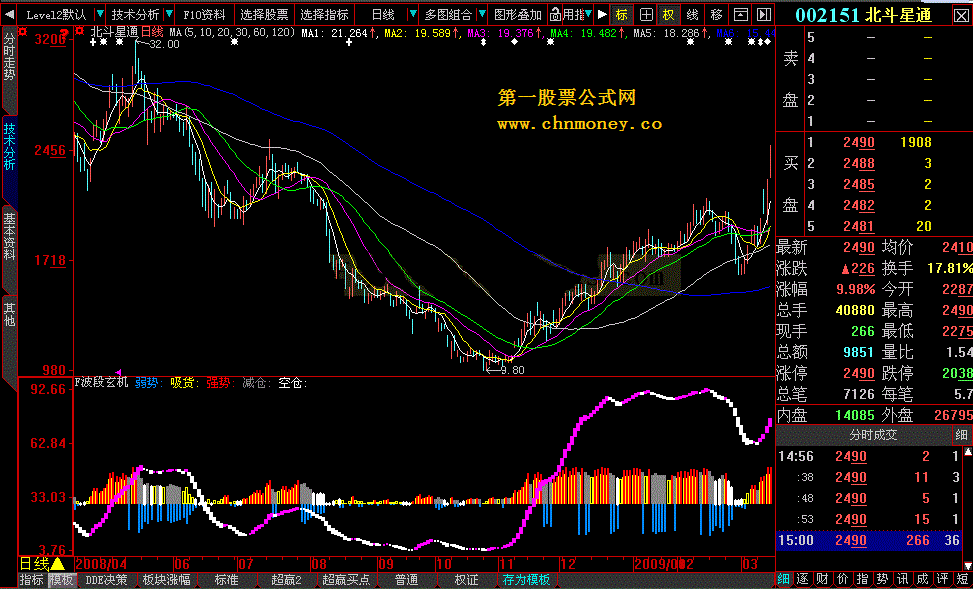
Task: Click the 32.00 high price label
Action: click(164, 44)
